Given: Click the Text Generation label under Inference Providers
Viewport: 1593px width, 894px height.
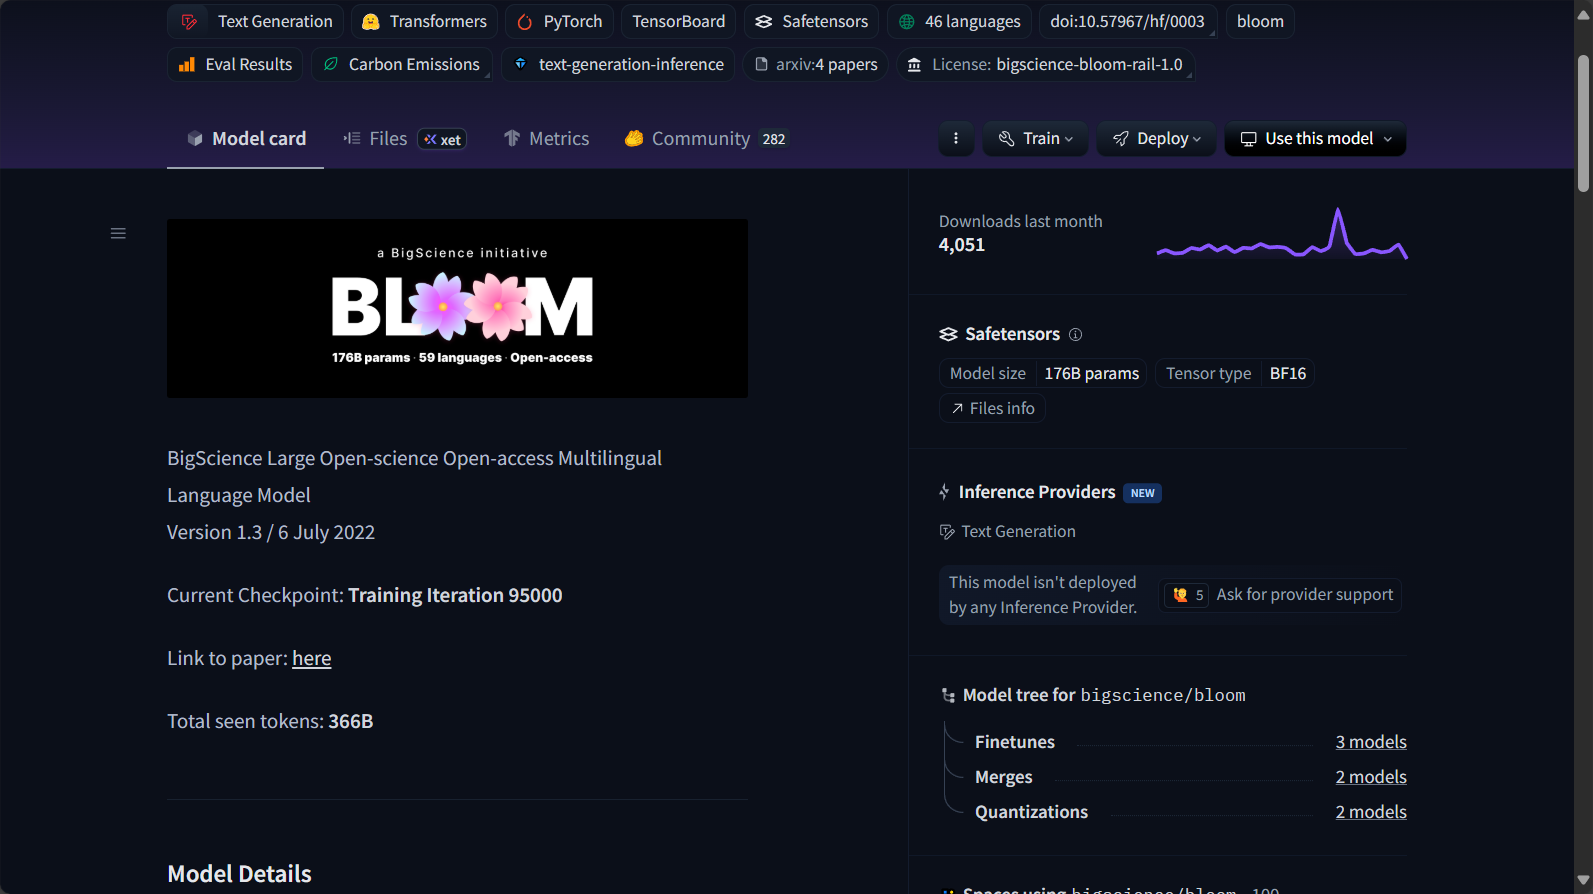Looking at the screenshot, I should point(1018,531).
